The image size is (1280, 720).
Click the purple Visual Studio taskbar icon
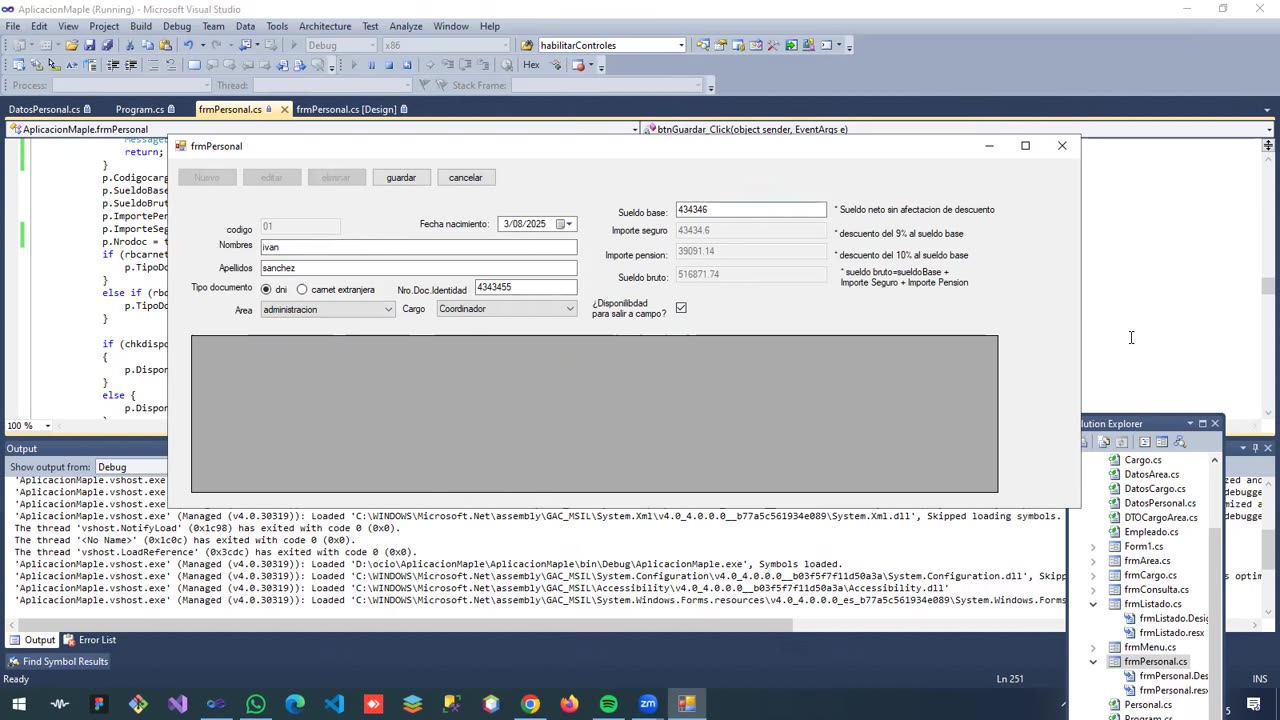click(177, 704)
